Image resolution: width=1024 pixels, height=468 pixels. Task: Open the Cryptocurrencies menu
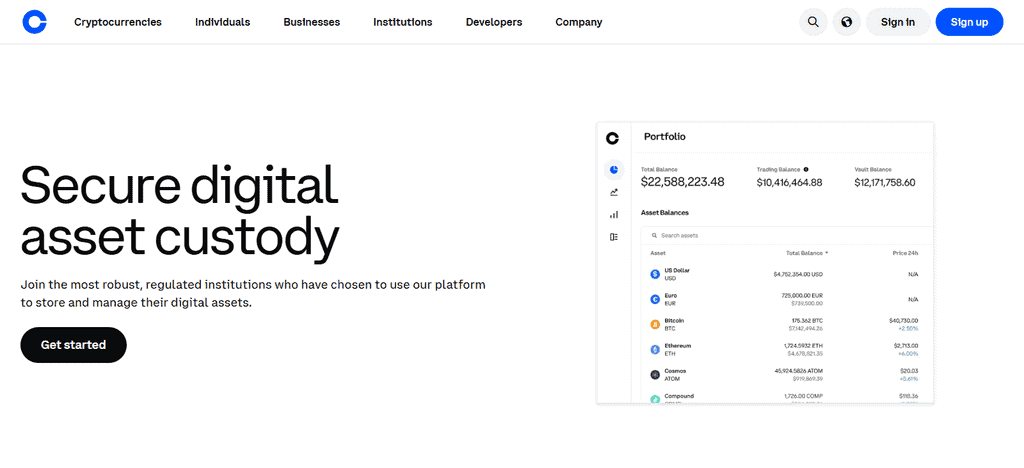coord(118,22)
